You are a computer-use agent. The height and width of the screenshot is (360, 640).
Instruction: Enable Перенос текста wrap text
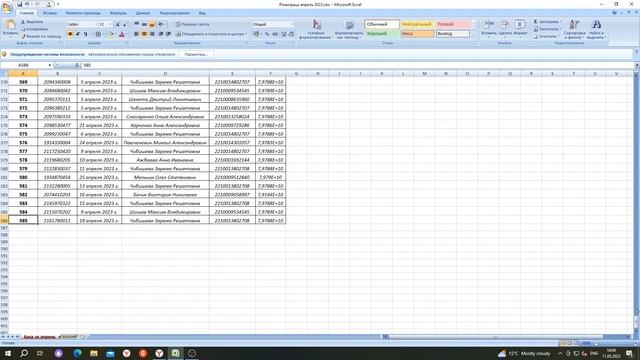pyautogui.click(x=193, y=24)
